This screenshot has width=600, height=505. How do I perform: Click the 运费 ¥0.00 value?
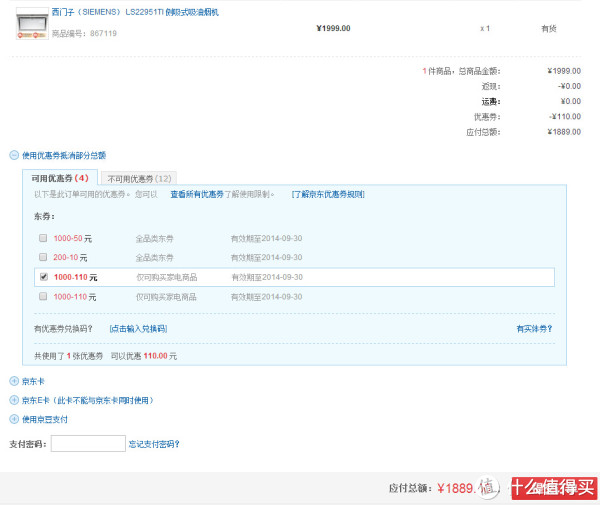[571, 101]
